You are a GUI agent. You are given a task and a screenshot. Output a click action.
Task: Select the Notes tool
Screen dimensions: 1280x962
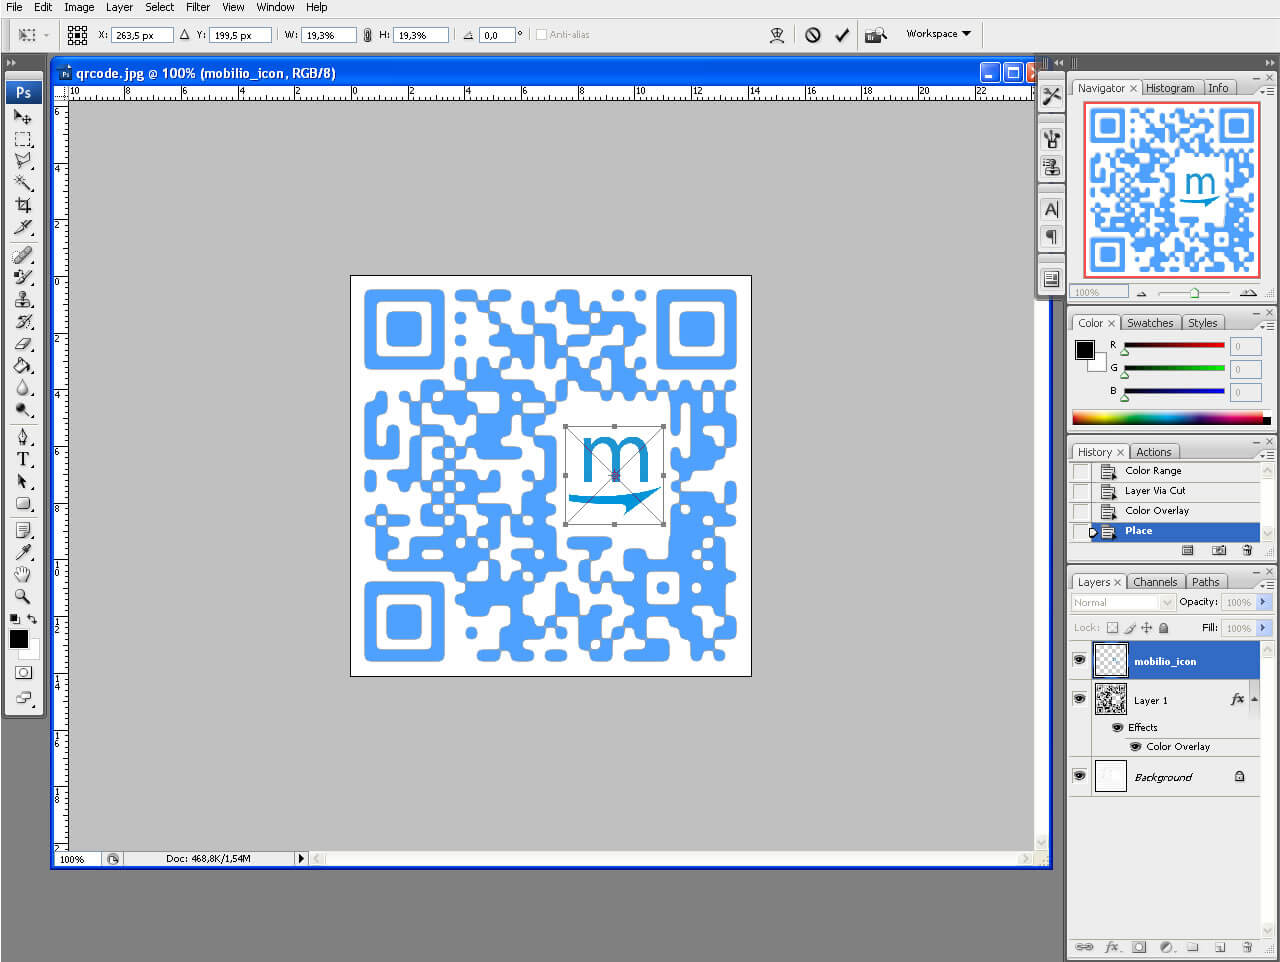(x=23, y=530)
